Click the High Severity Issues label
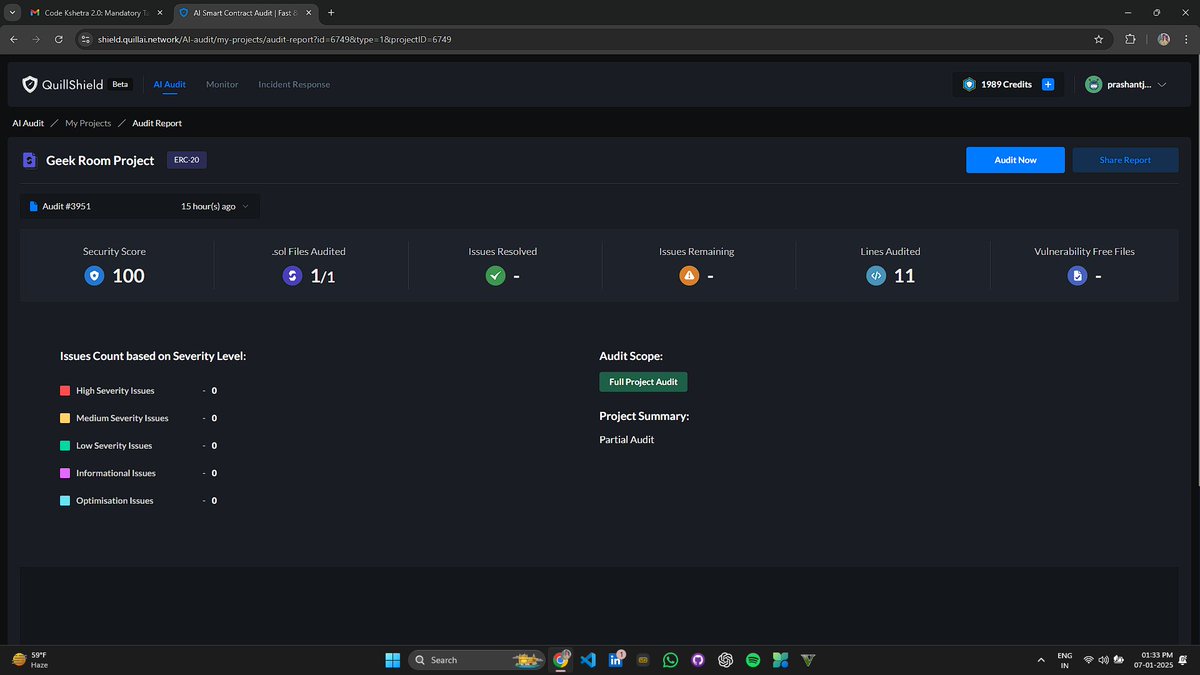The height and width of the screenshot is (675, 1200). pos(115,391)
